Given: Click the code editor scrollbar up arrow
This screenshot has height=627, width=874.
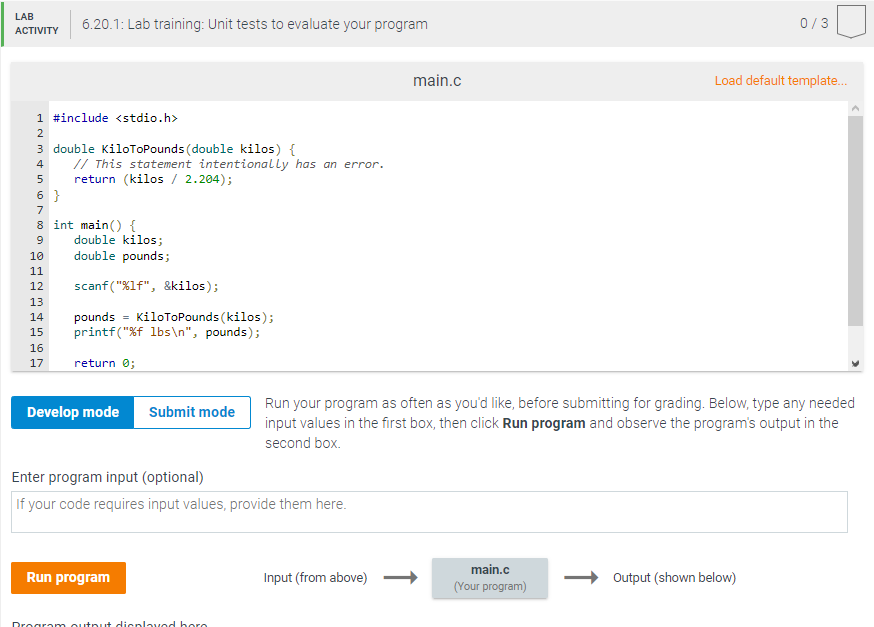Looking at the screenshot, I should 855,107.
